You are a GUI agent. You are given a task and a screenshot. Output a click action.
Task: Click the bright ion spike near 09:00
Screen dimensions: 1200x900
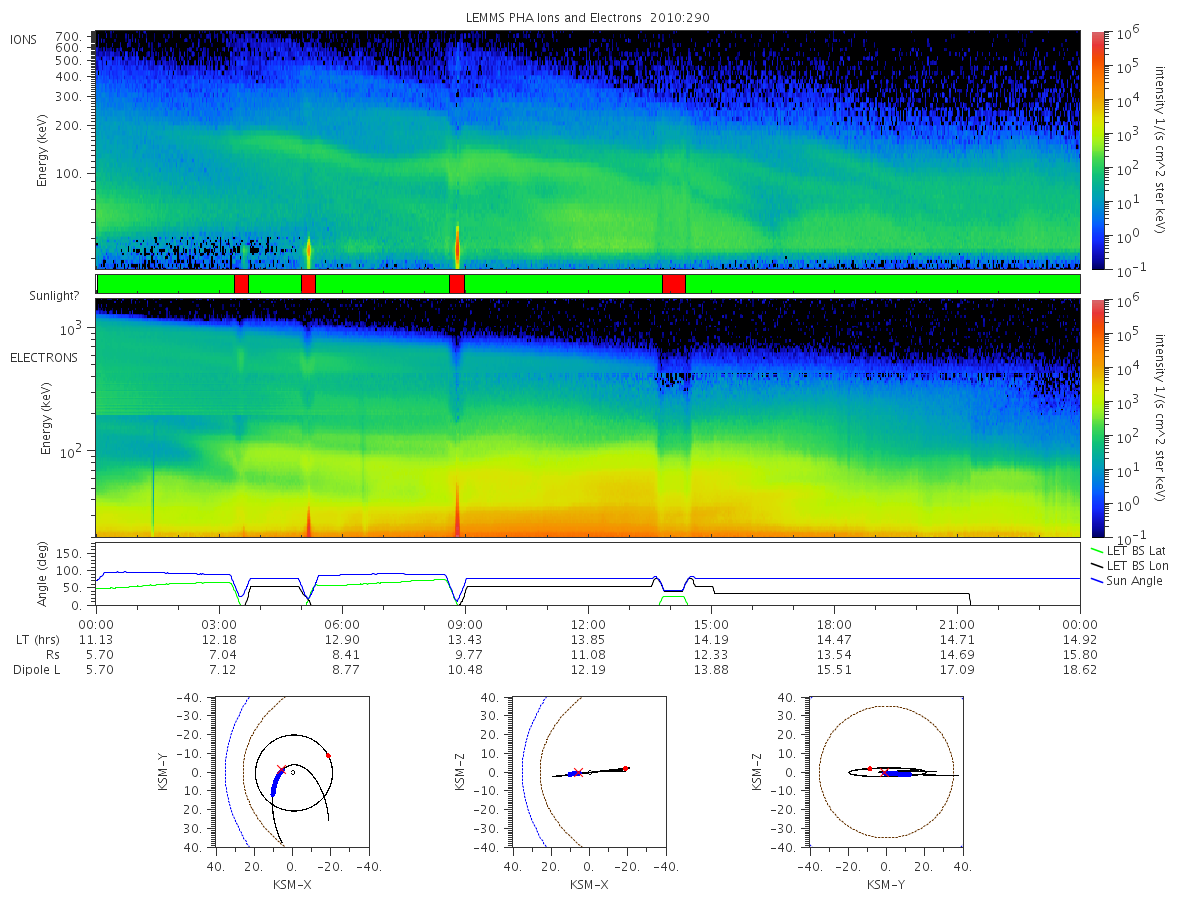pyautogui.click(x=457, y=244)
